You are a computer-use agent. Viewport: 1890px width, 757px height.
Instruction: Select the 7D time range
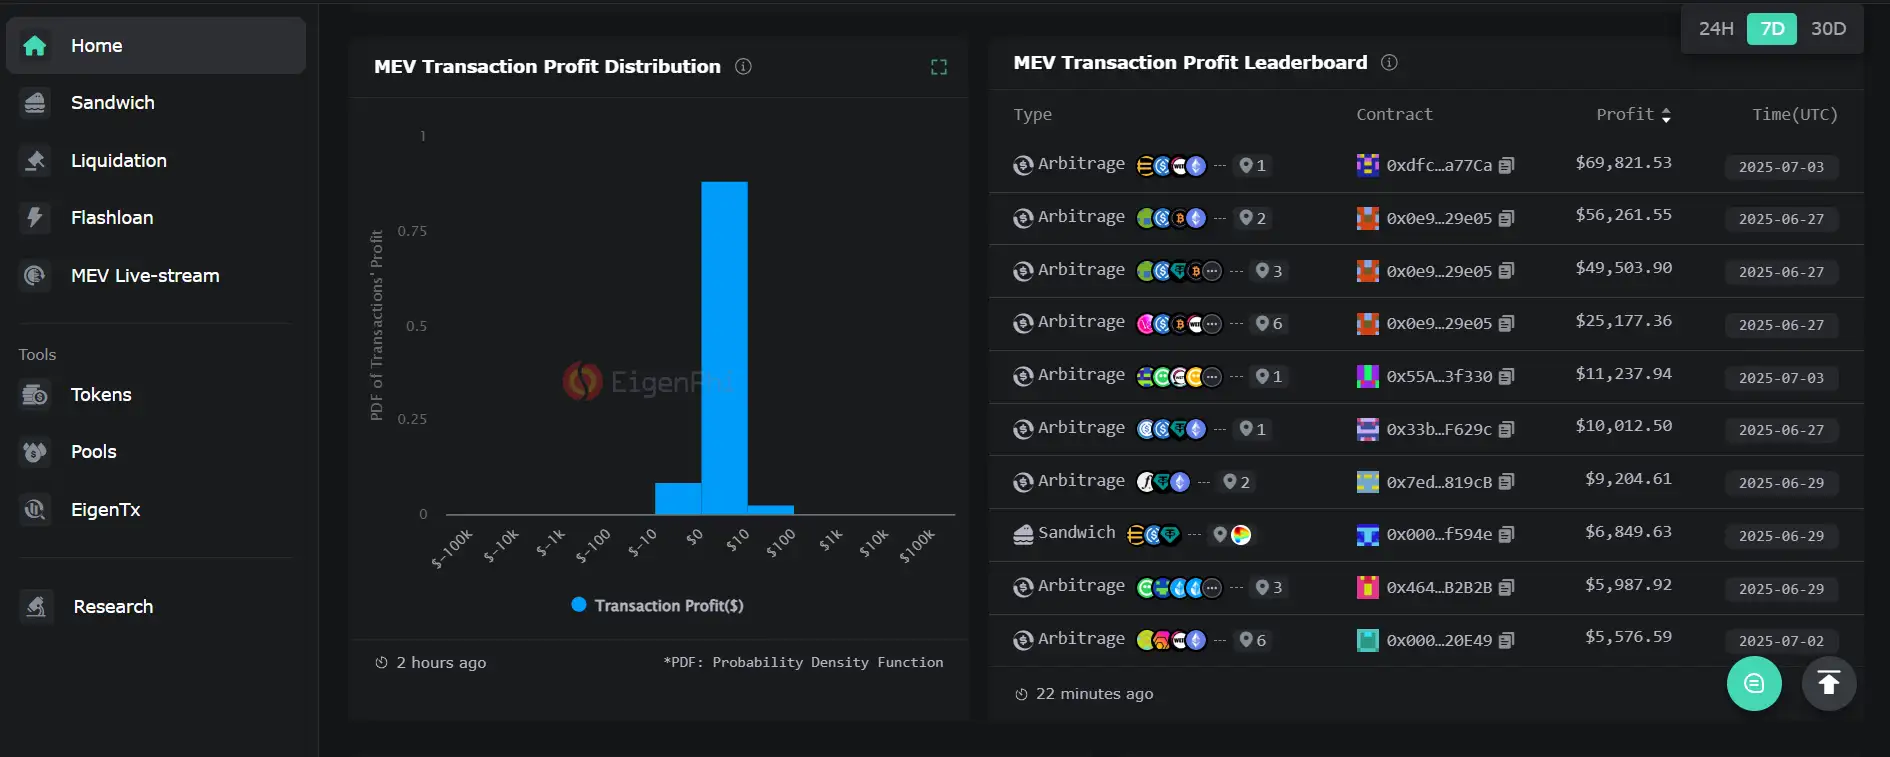[1771, 29]
